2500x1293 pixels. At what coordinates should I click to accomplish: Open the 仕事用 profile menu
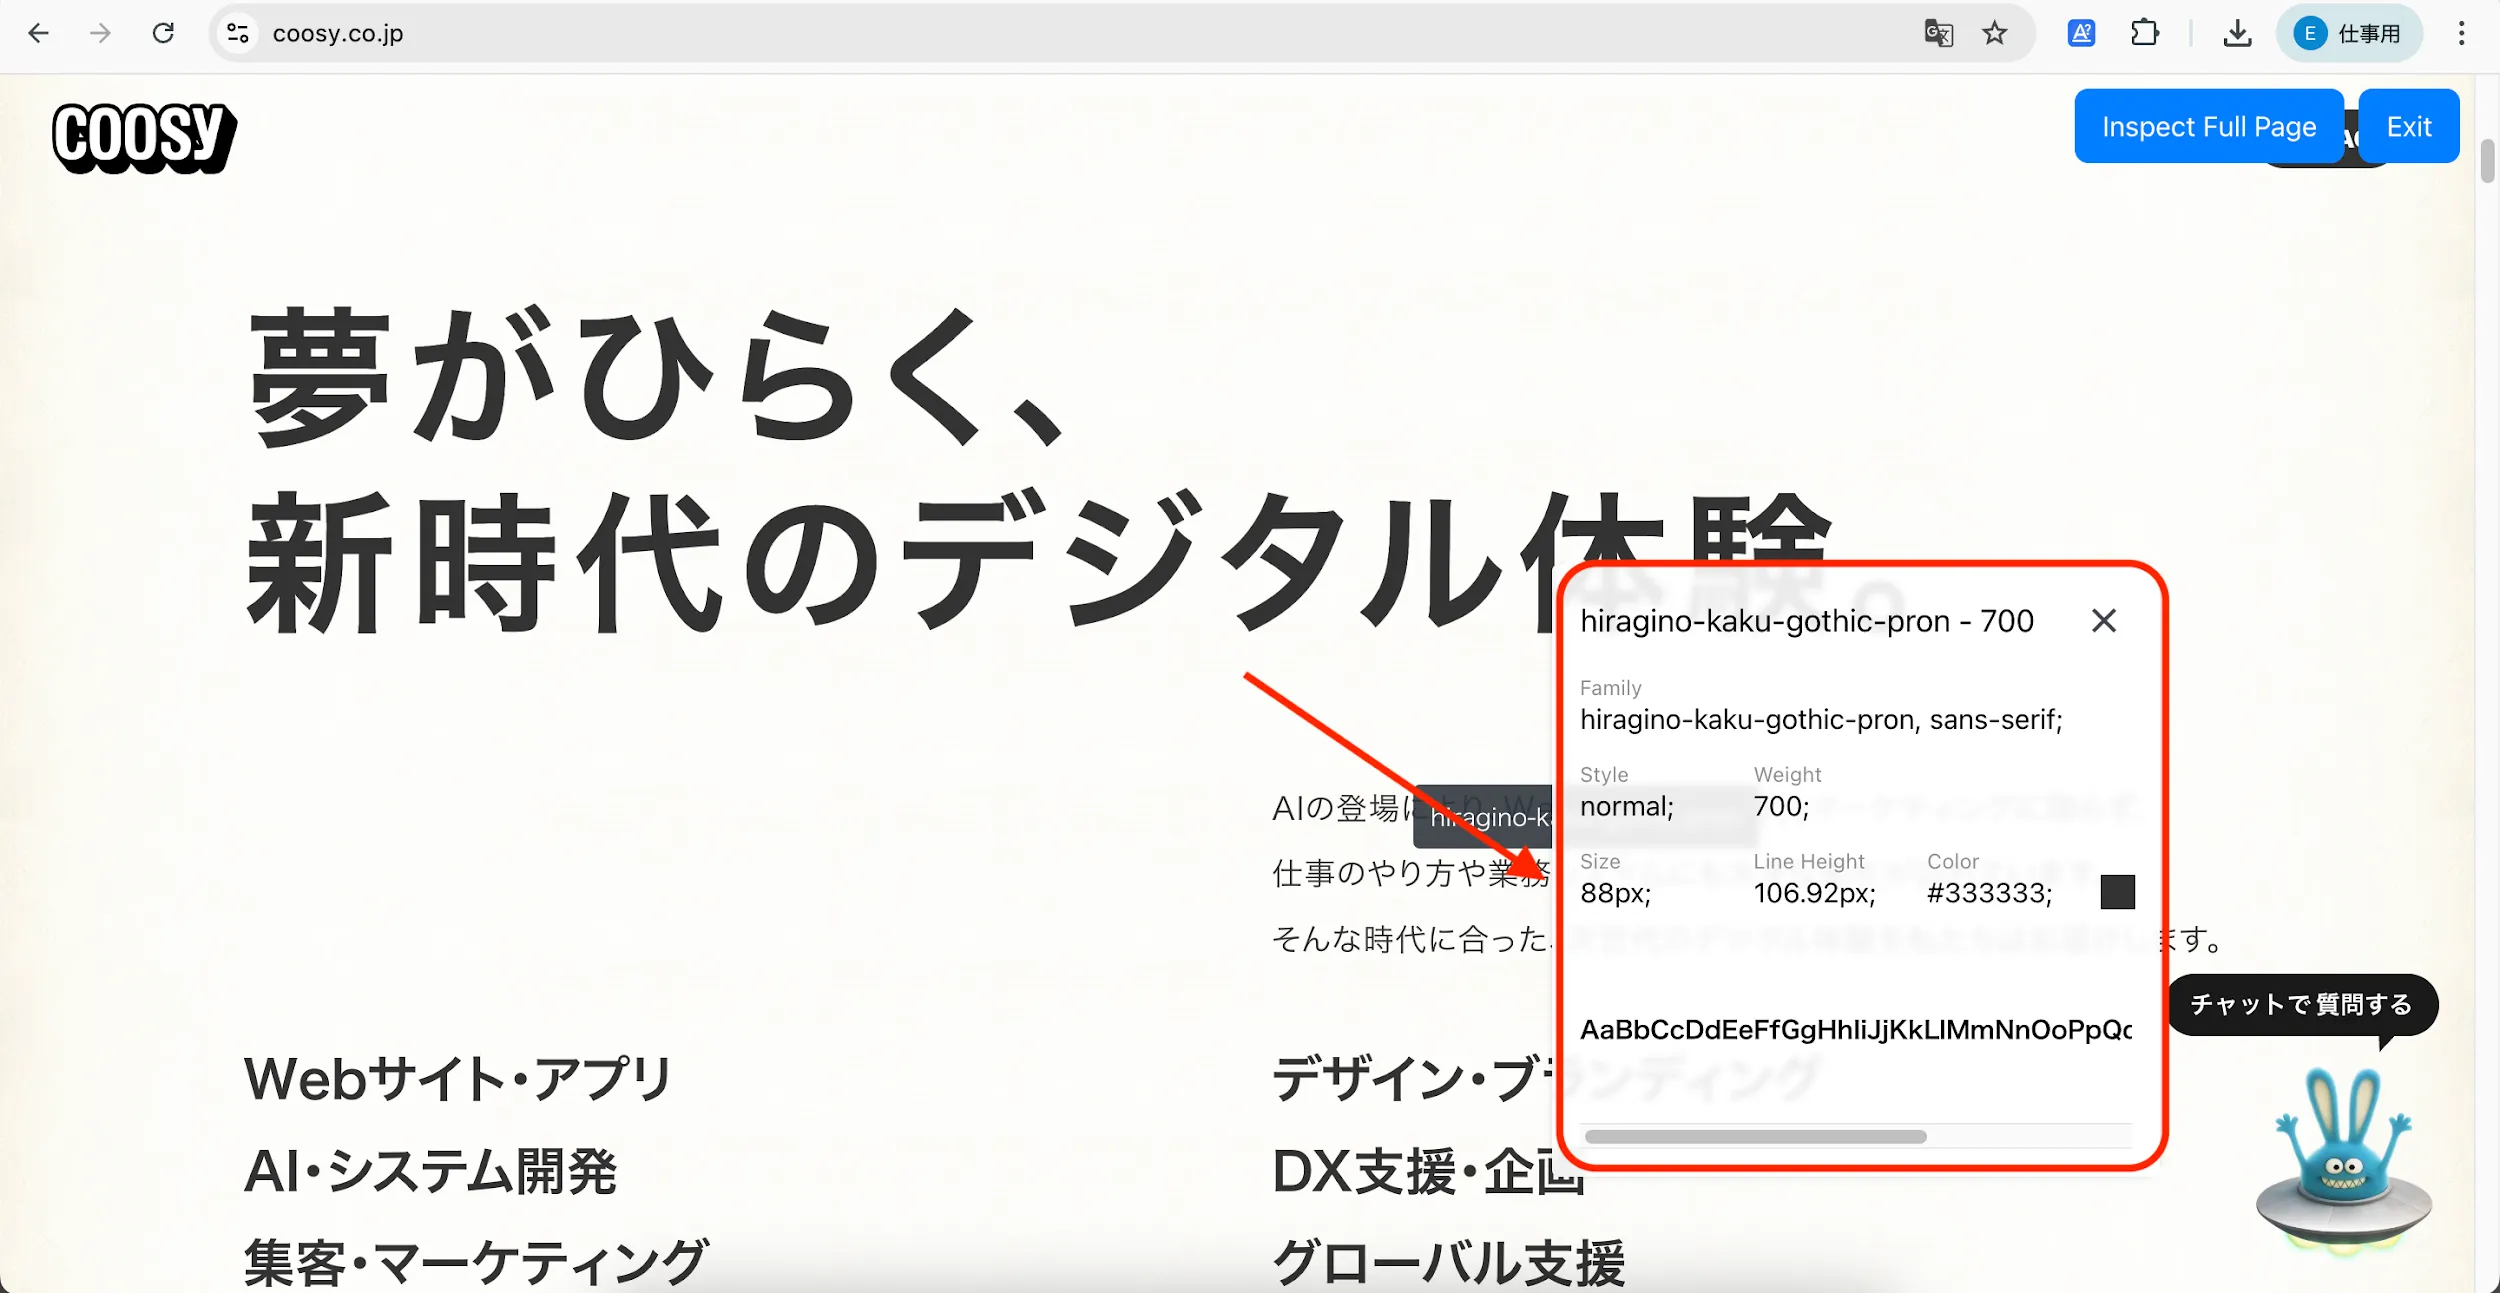pos(2348,33)
